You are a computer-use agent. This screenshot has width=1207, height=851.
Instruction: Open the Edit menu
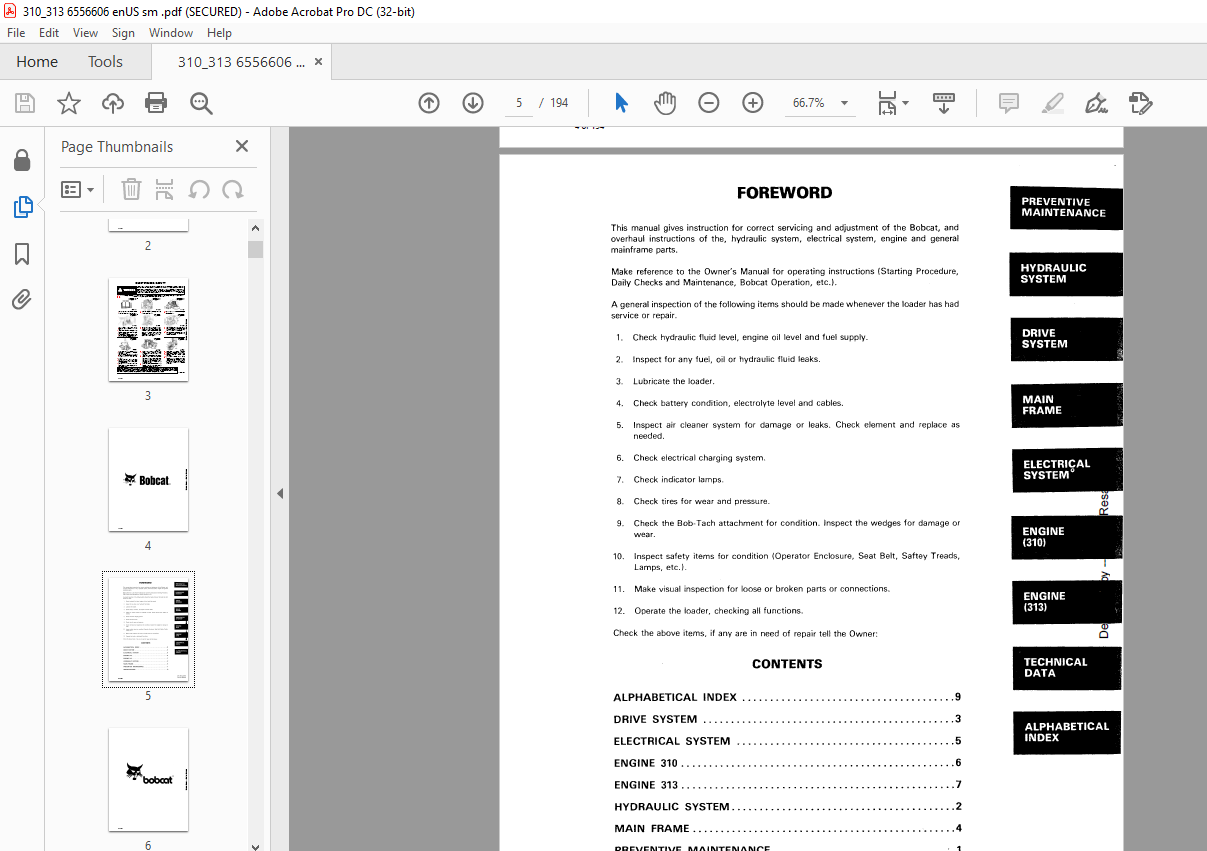pyautogui.click(x=49, y=33)
